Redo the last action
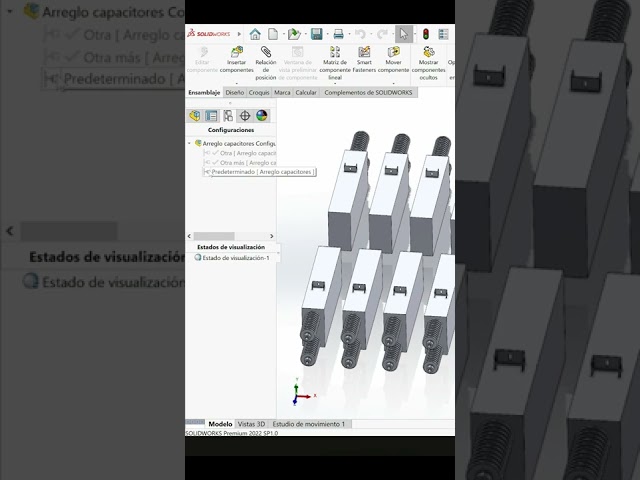Image resolution: width=640 pixels, height=480 pixels. click(382, 34)
